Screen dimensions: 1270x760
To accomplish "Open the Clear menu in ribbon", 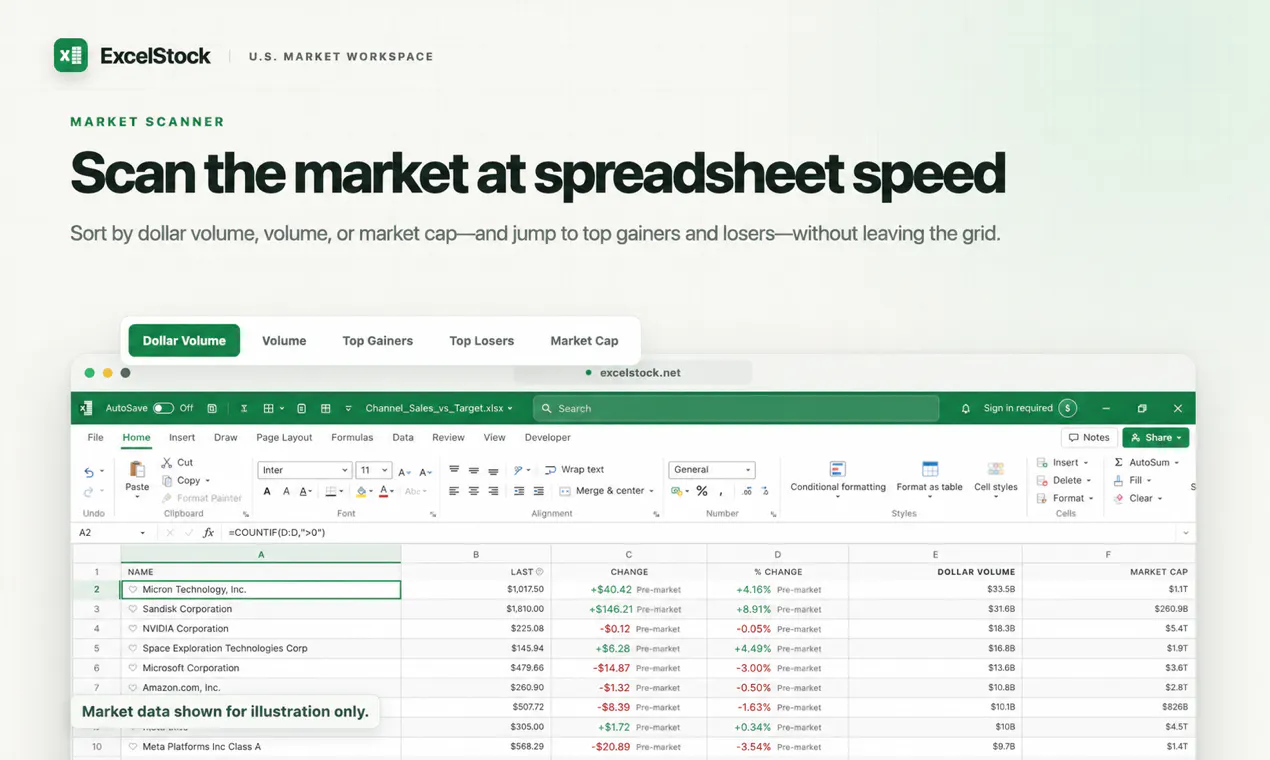I will 1138,498.
